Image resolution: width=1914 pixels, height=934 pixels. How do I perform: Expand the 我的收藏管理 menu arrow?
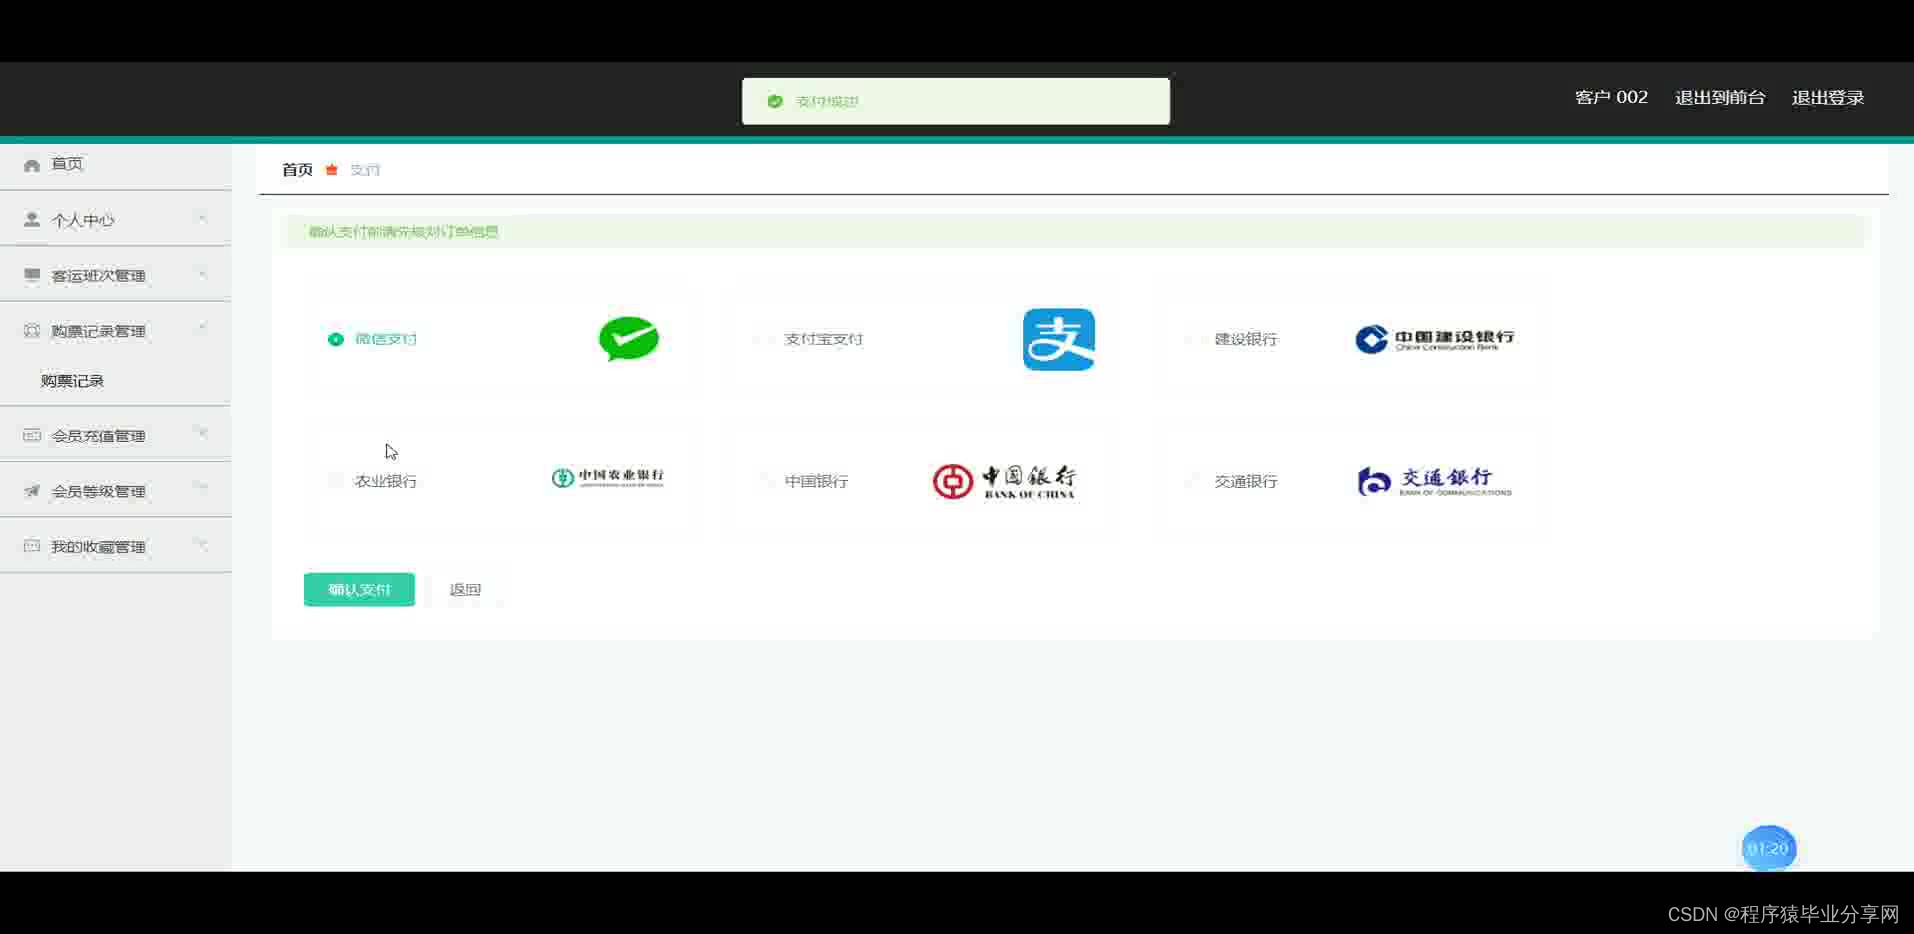[203, 545]
